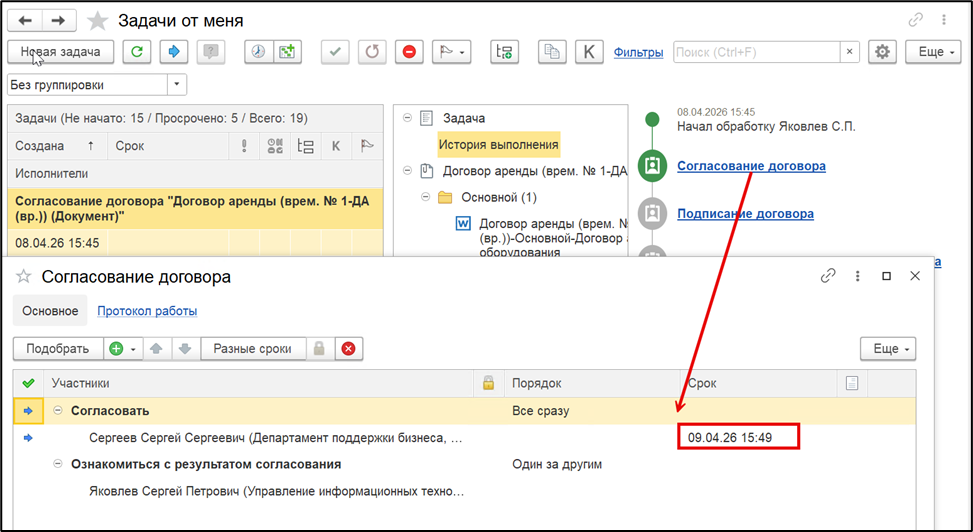
Task: Click the green plus sheet toolbar icon
Action: (287, 52)
